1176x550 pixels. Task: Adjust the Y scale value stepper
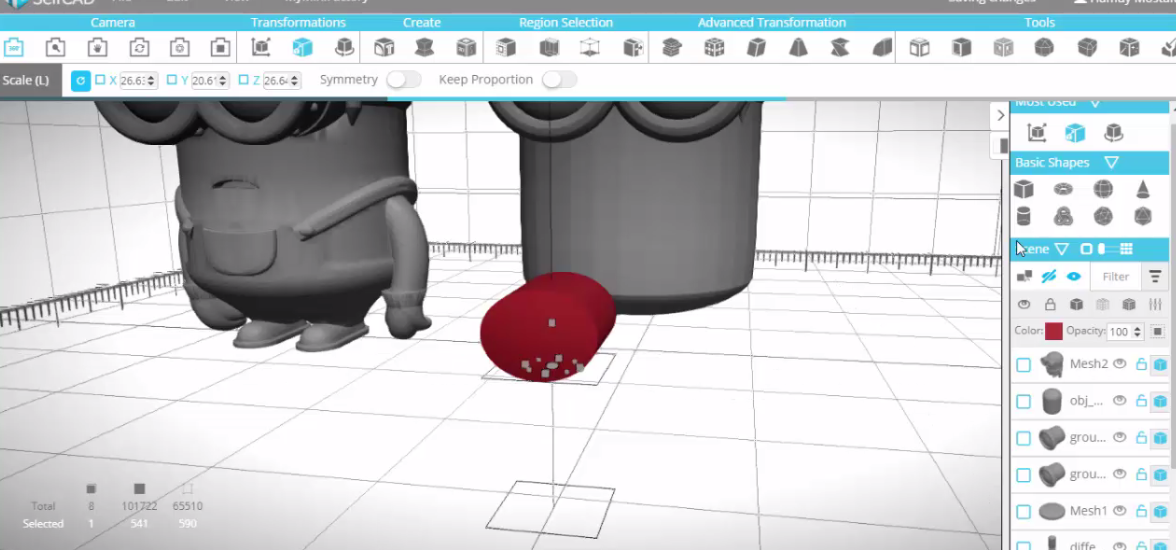point(224,80)
